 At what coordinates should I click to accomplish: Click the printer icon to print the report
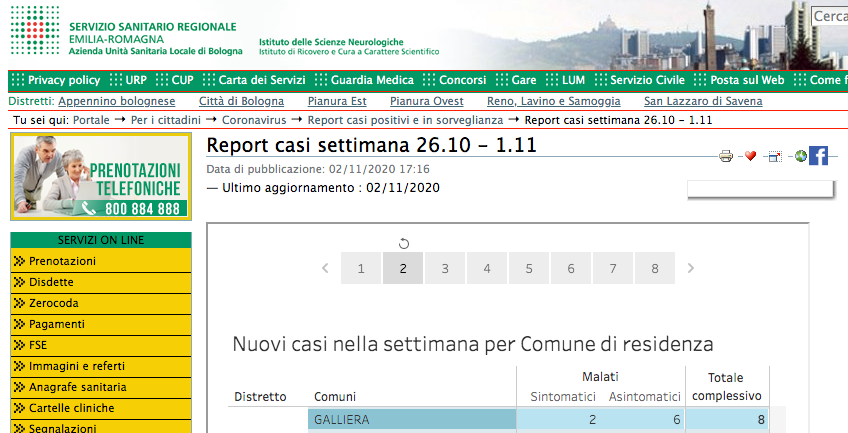(x=726, y=156)
